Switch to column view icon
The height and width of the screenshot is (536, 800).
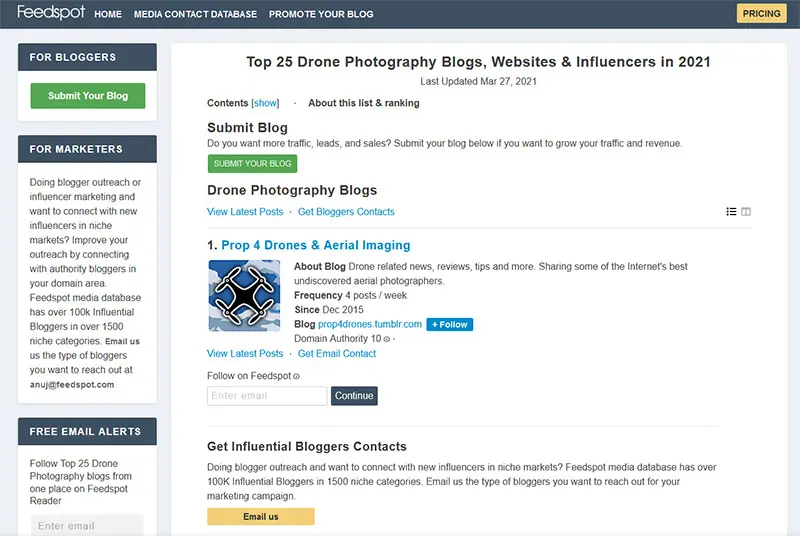pyautogui.click(x=746, y=212)
